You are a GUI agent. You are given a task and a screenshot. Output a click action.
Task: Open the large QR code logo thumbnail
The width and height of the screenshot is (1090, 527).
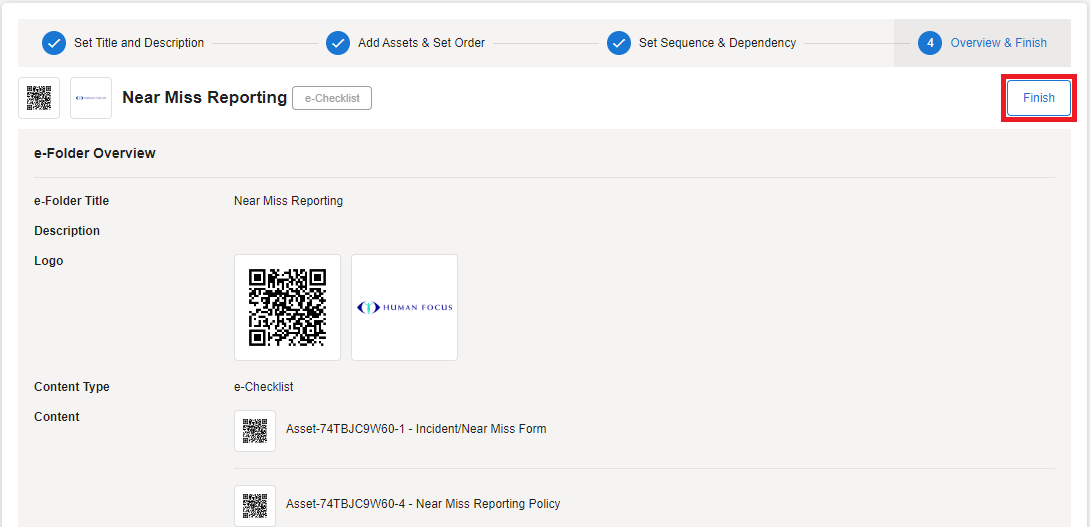pos(287,307)
